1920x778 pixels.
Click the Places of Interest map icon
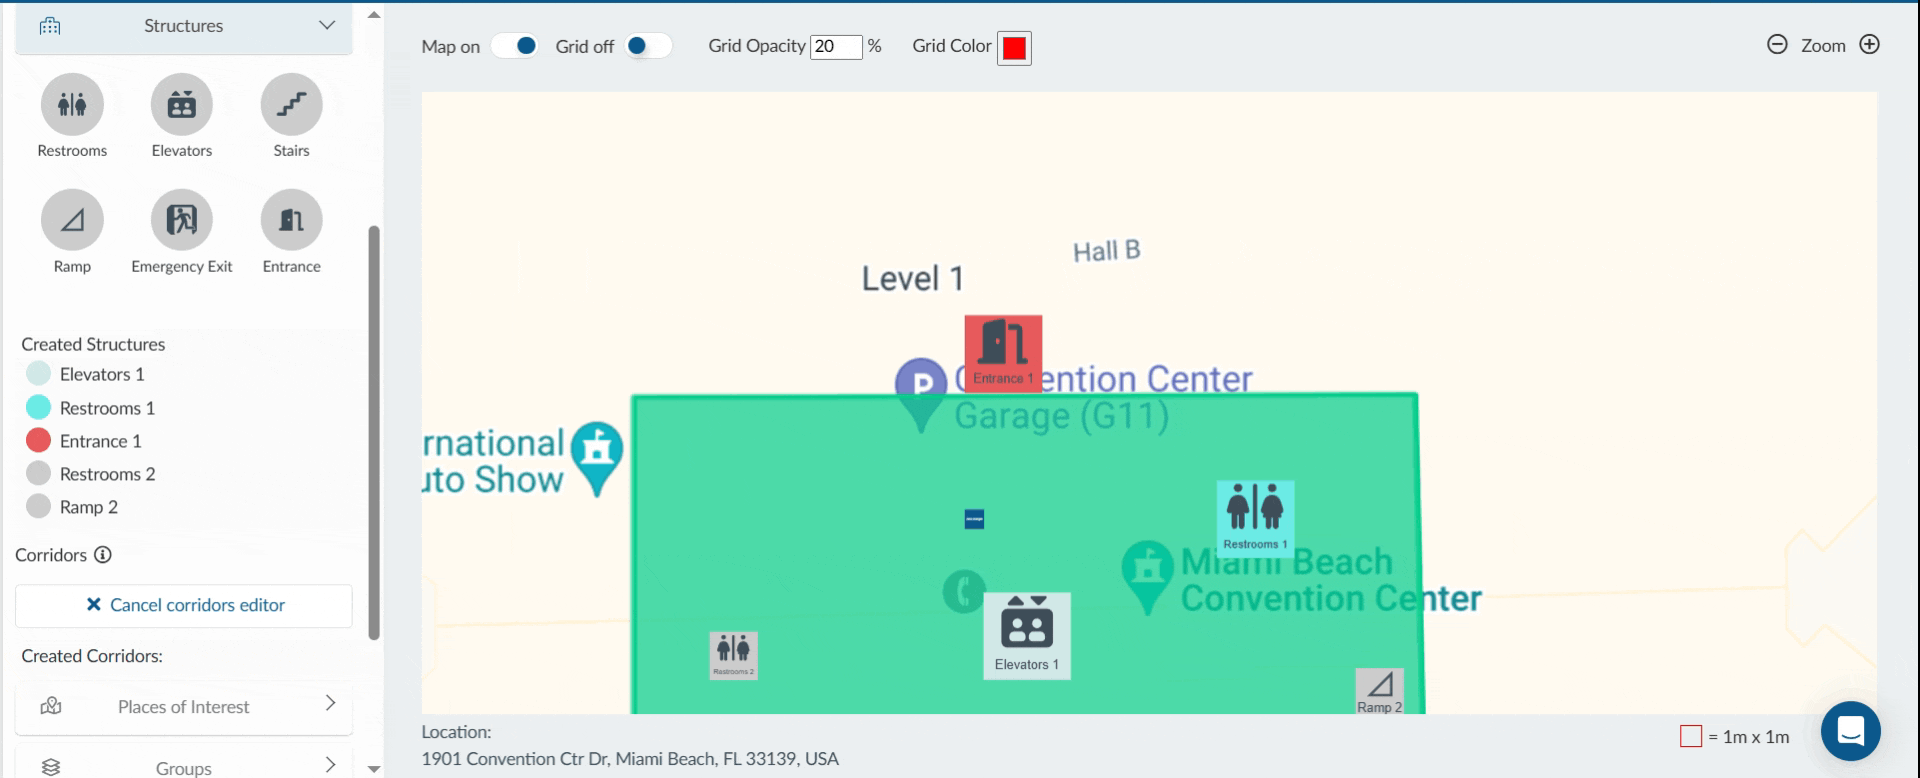tap(51, 707)
